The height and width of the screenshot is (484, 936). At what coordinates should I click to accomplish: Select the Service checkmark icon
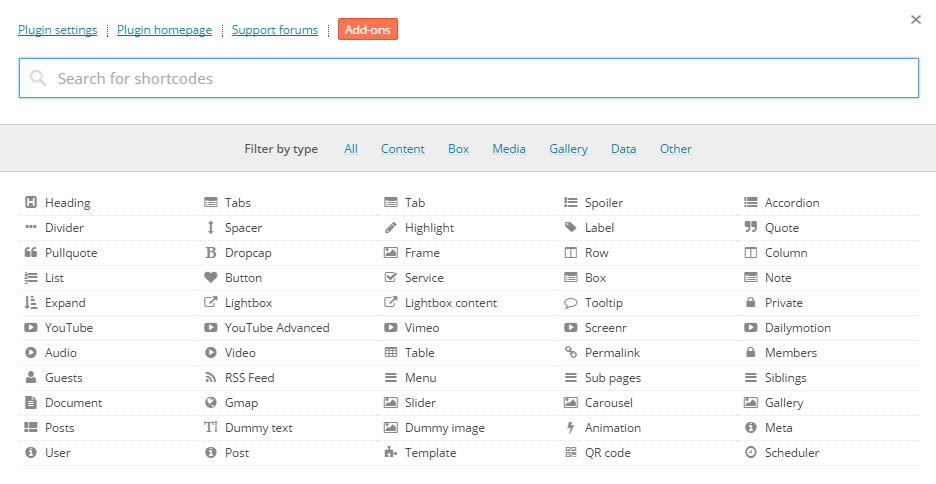(x=390, y=278)
